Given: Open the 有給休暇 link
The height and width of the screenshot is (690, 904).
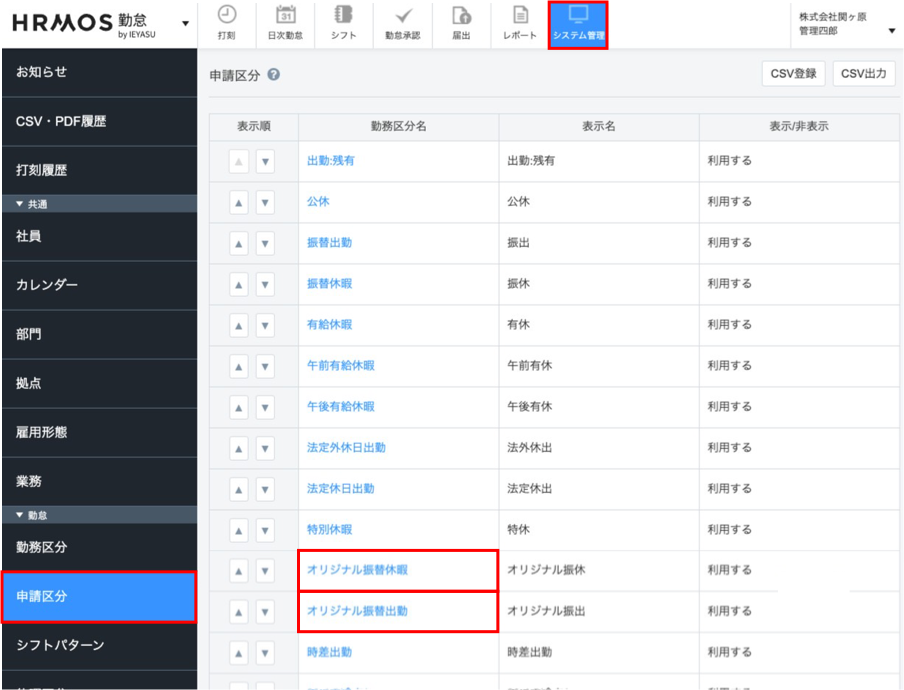Looking at the screenshot, I should point(329,325).
